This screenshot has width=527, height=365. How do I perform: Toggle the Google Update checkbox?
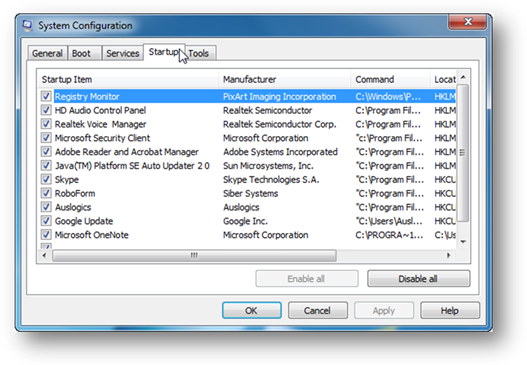[46, 221]
